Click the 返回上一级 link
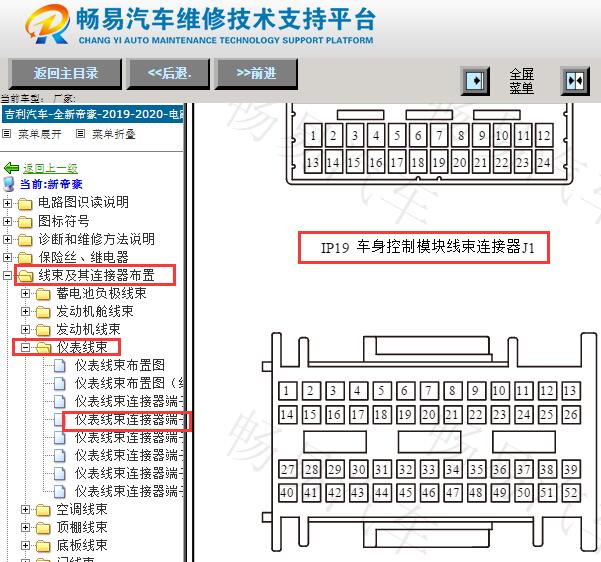Screen dimensions: 601x562 (x=50, y=168)
